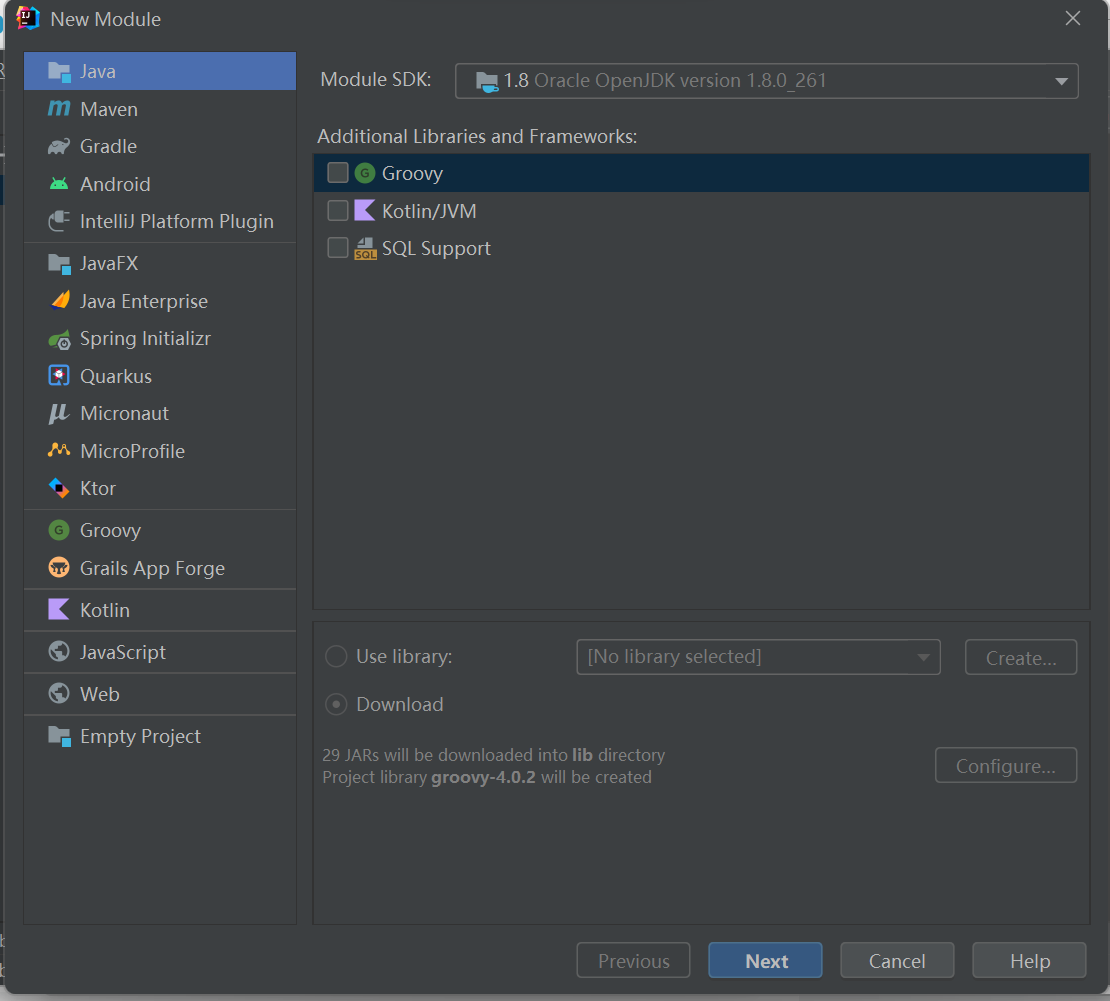Click the Cancel button
This screenshot has height=1001, width=1110.
[x=897, y=960]
